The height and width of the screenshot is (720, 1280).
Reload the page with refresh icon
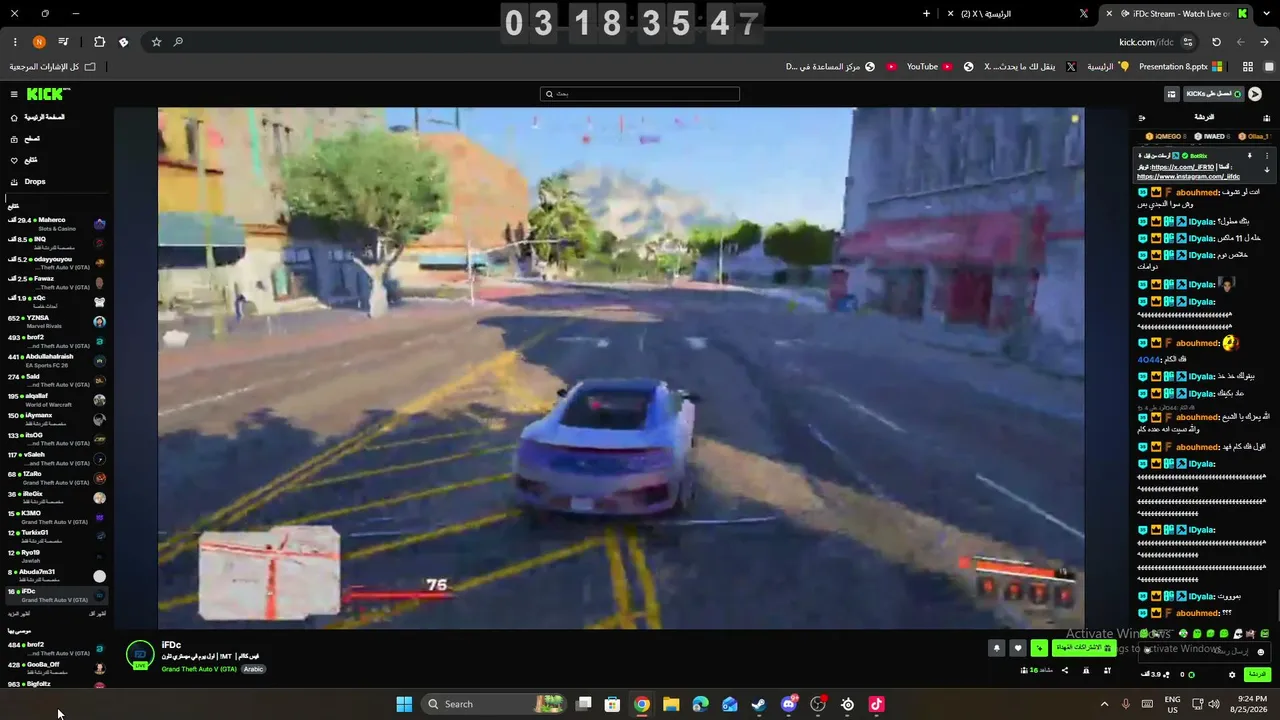1216,42
